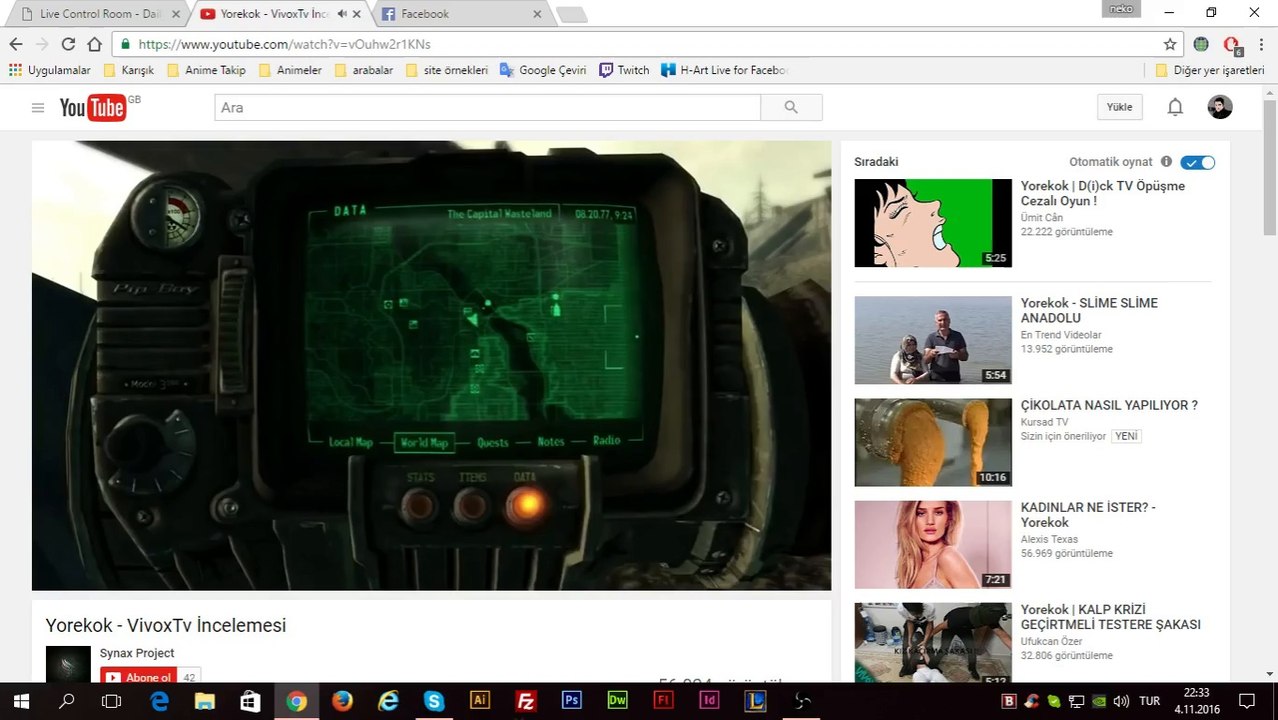
Task: Open Firefox from the taskbar
Action: click(342, 701)
